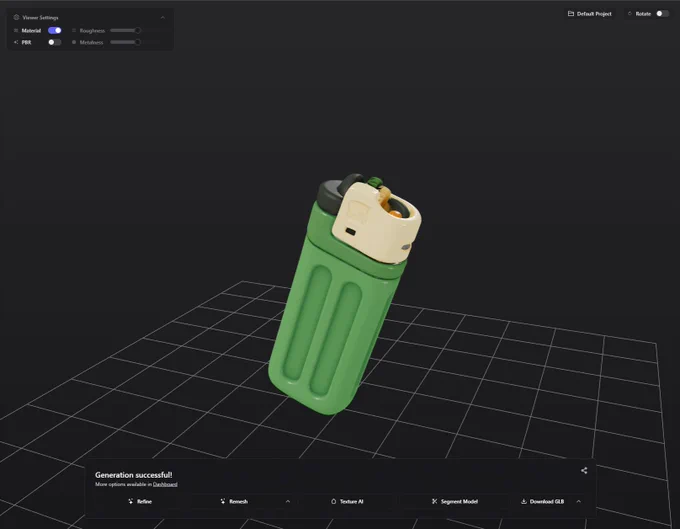
Task: Click the PBR label icon
Action: pyautogui.click(x=16, y=42)
